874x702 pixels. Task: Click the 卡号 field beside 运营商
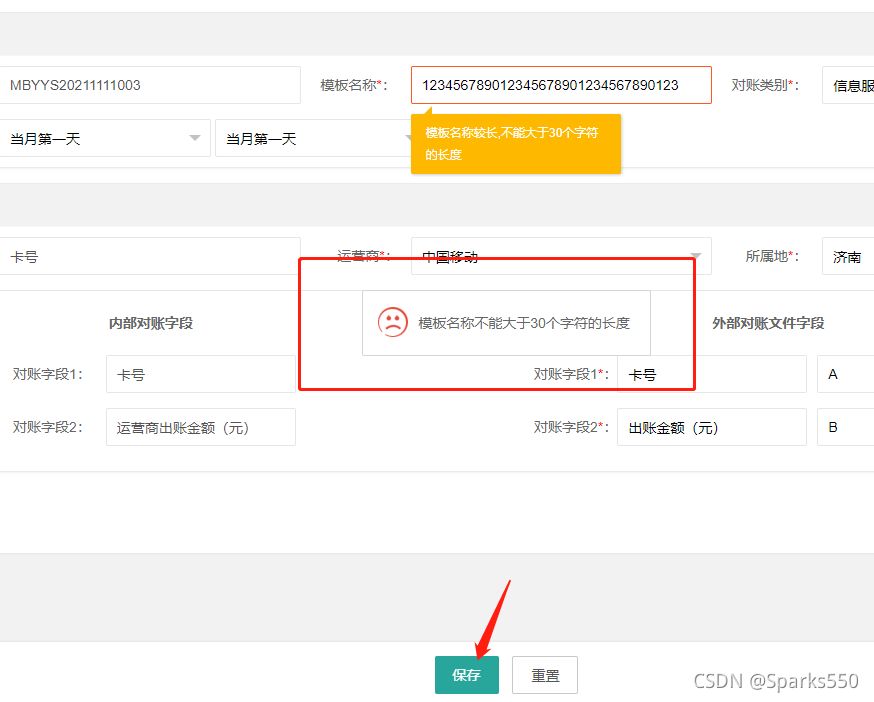coord(150,256)
